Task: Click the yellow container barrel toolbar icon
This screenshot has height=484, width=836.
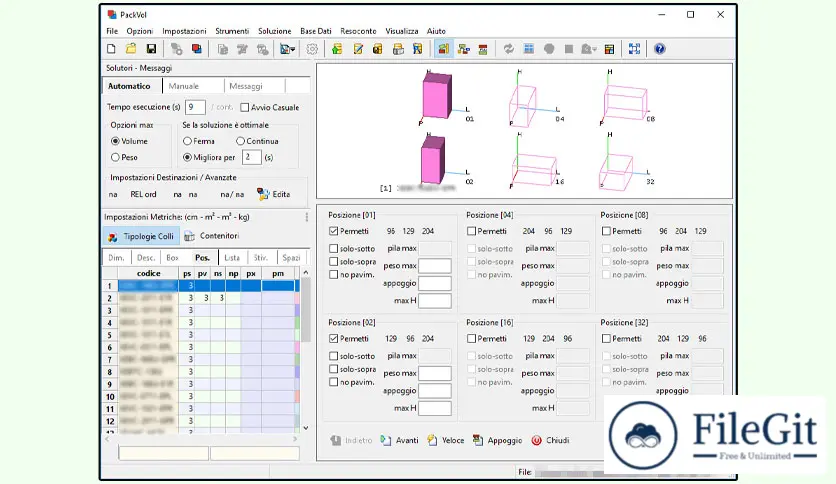Action: pyautogui.click(x=377, y=49)
